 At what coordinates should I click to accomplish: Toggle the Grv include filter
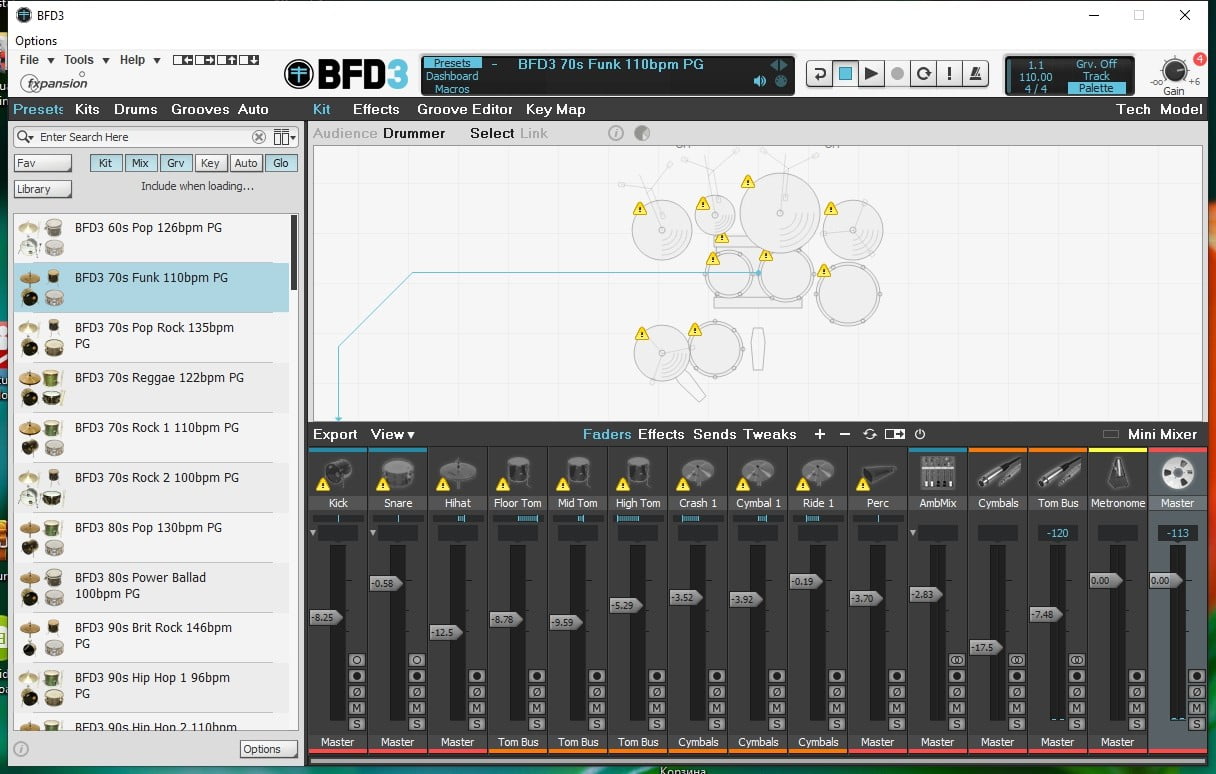tap(176, 163)
